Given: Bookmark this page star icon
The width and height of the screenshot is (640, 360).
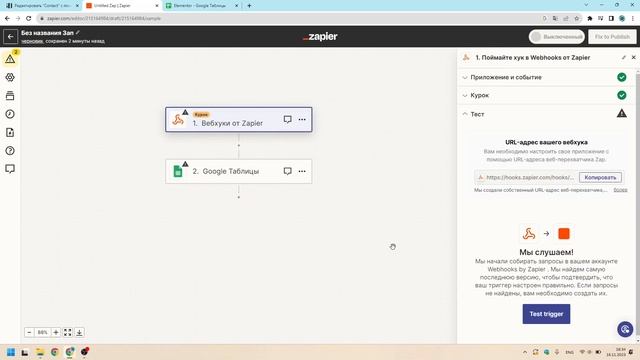Looking at the screenshot, I should (x=576, y=18).
